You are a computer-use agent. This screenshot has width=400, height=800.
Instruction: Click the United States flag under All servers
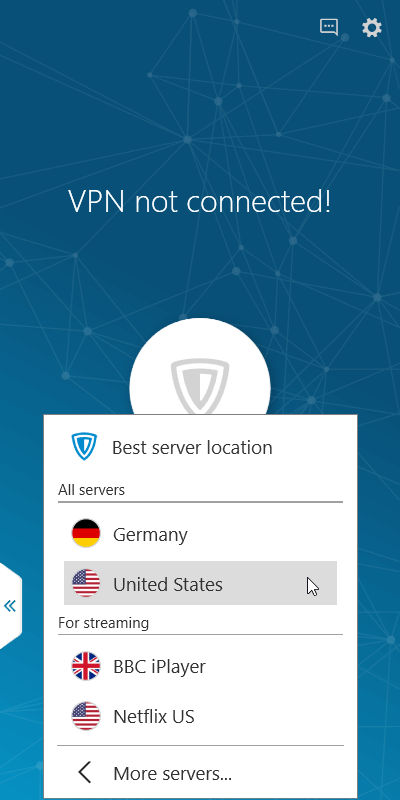(86, 584)
